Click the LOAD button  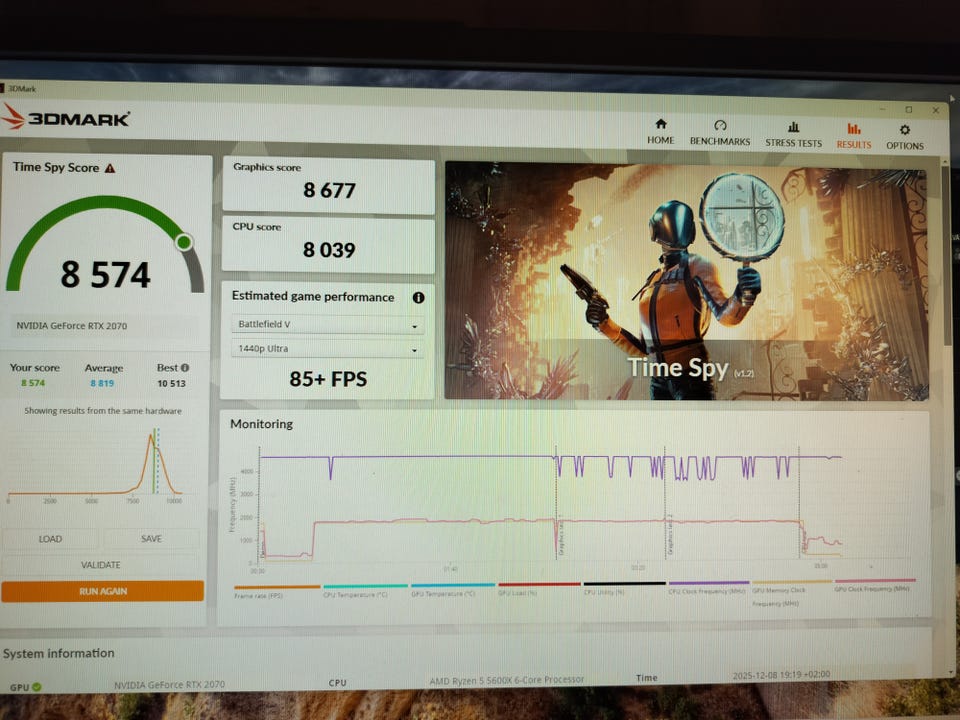point(50,539)
